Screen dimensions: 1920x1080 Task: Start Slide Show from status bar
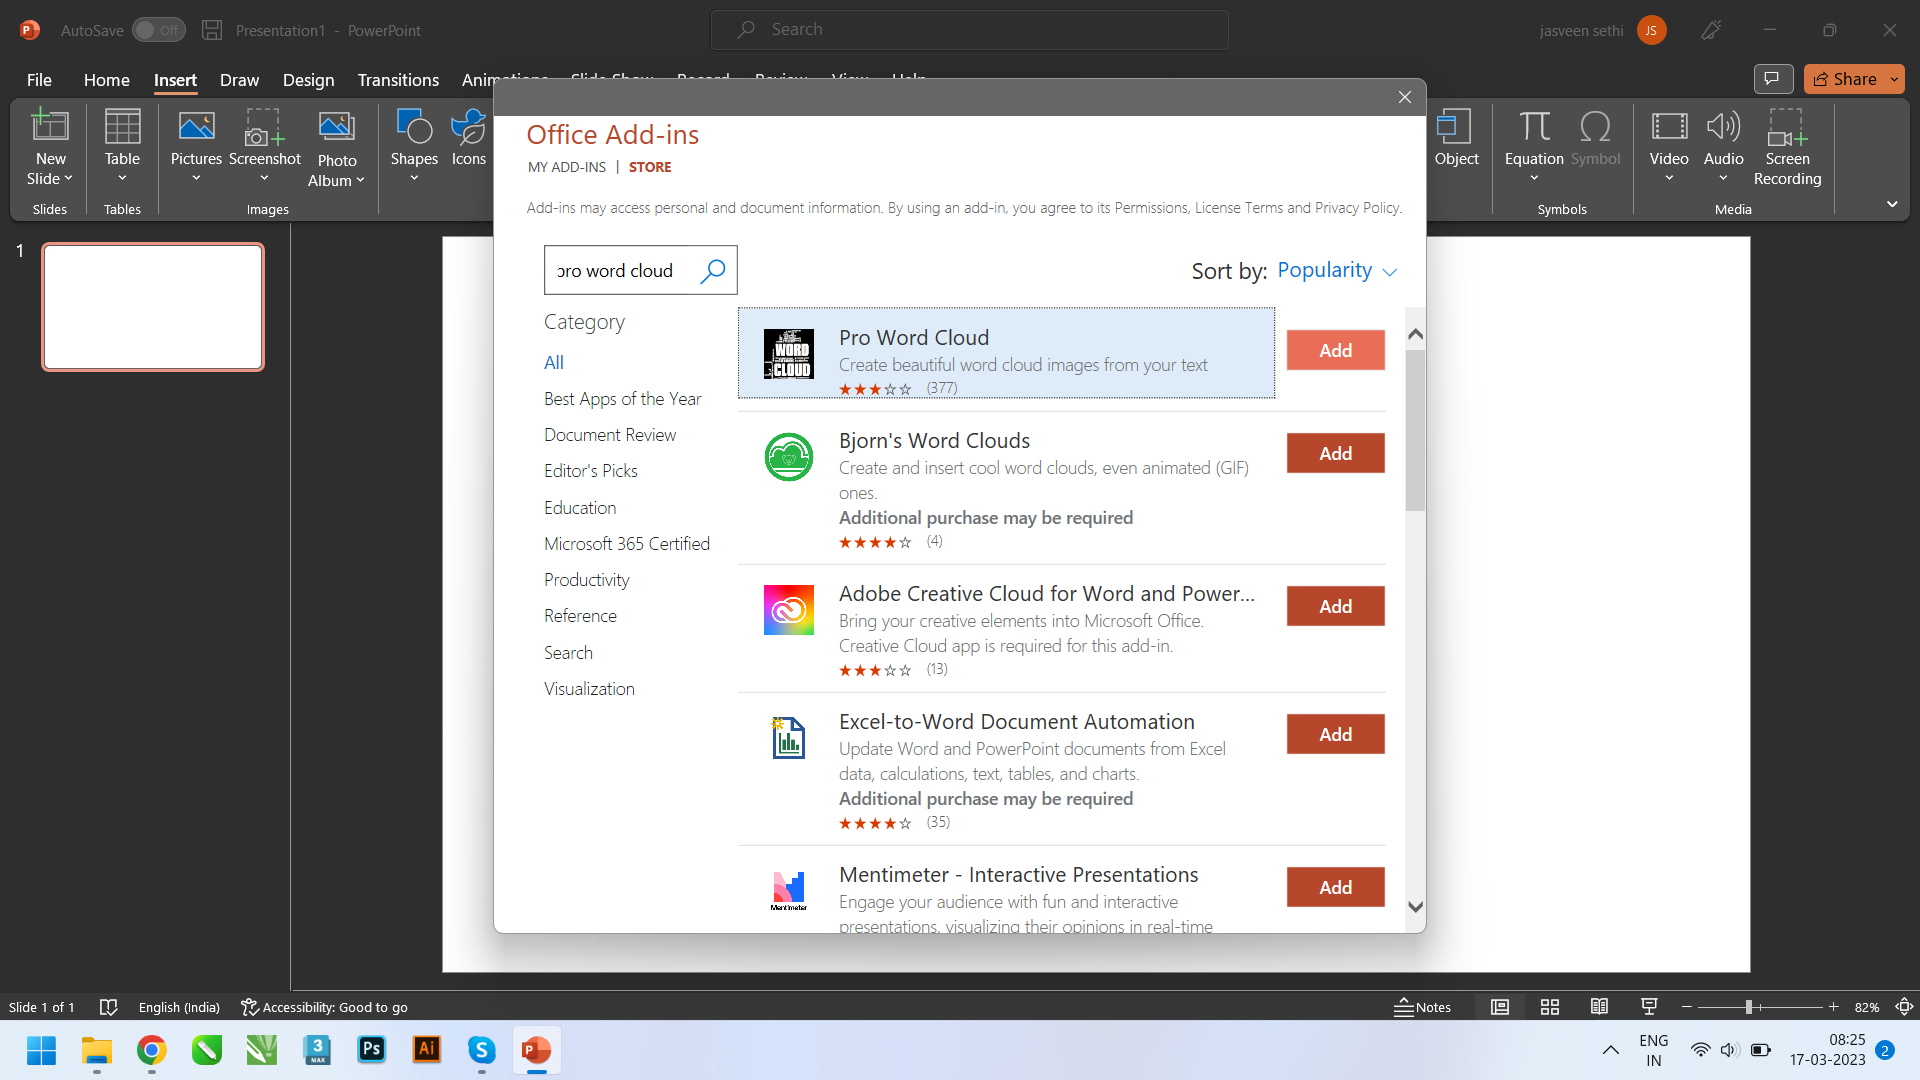pyautogui.click(x=1649, y=1007)
